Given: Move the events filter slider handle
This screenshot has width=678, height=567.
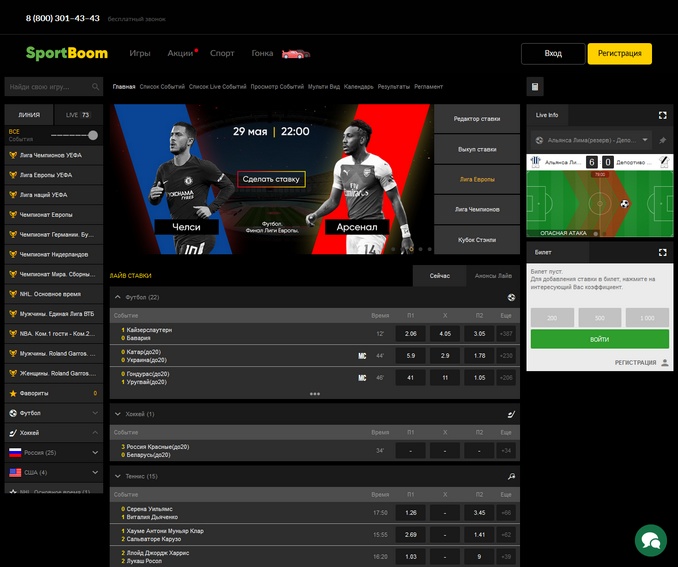Looking at the screenshot, I should tap(93, 135).
